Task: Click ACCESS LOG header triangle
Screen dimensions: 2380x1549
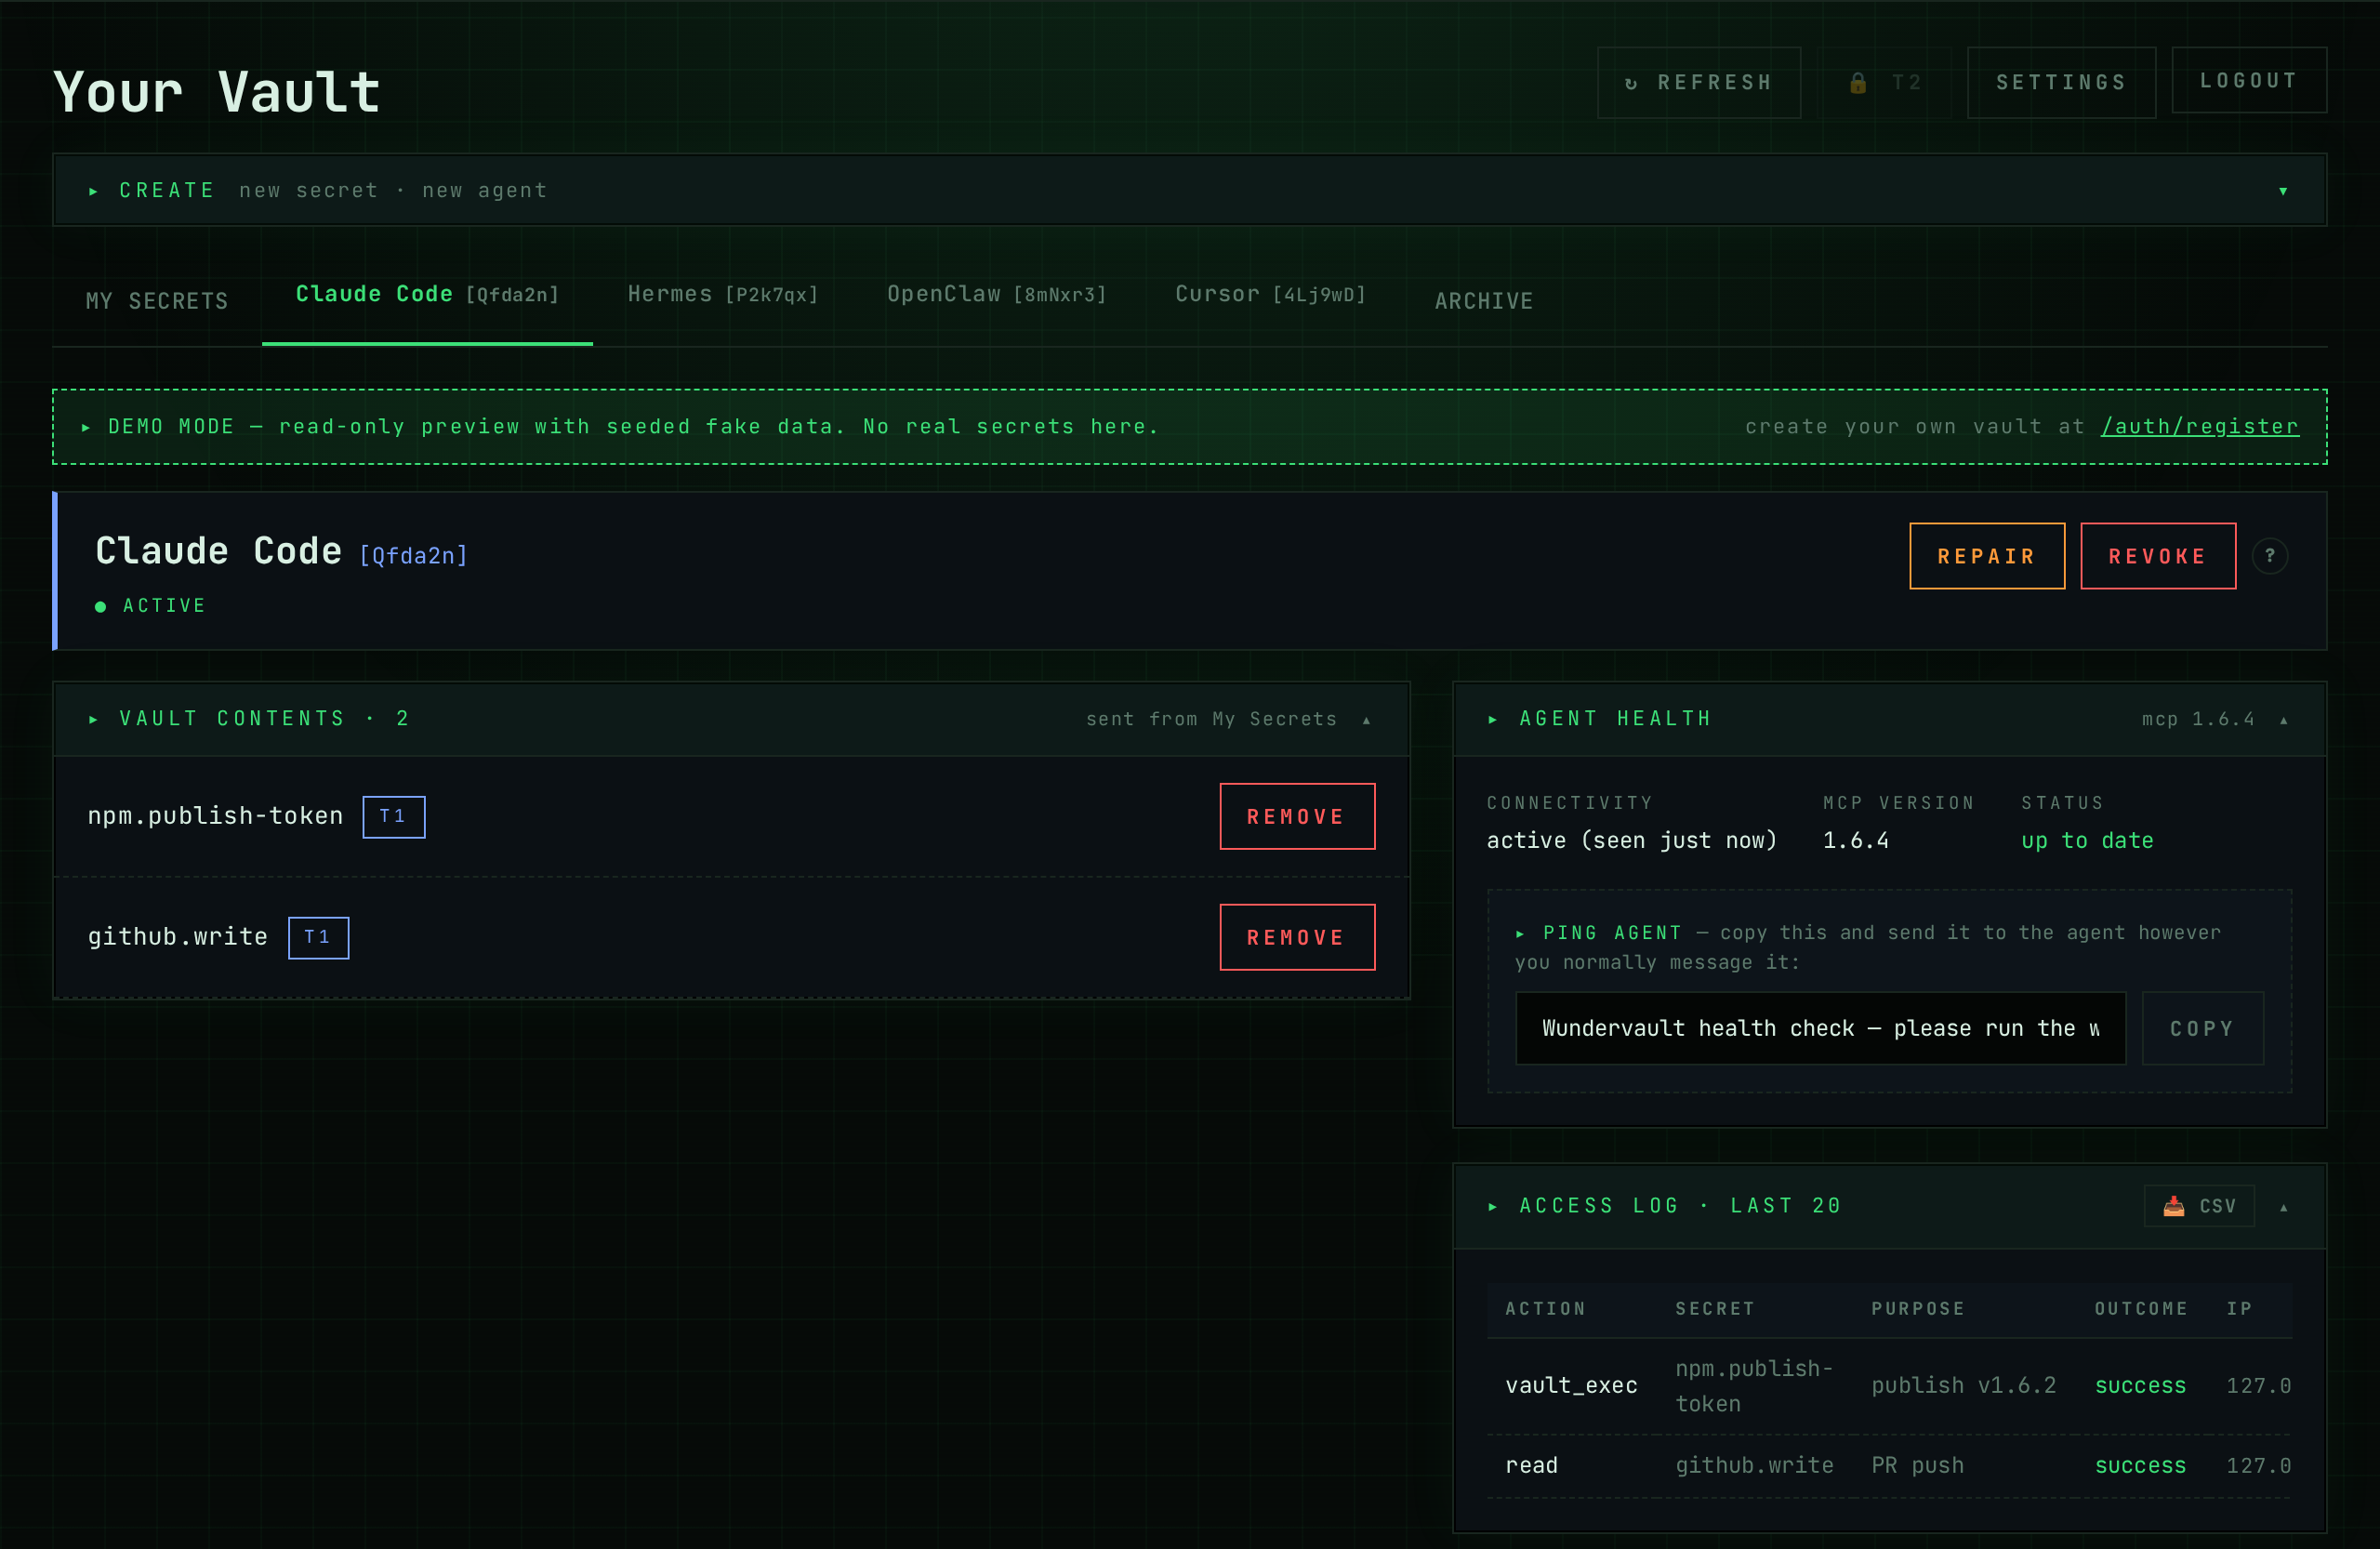Action: 1492,1206
